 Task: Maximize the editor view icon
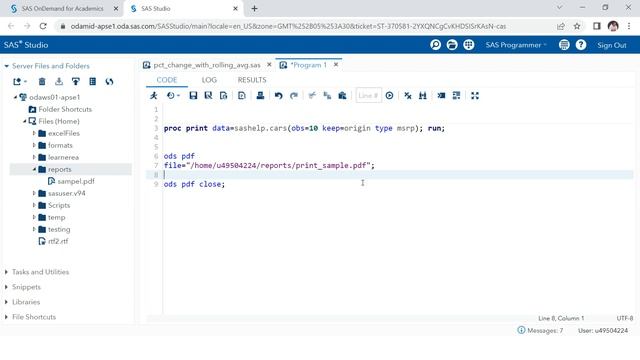pyautogui.click(x=475, y=96)
